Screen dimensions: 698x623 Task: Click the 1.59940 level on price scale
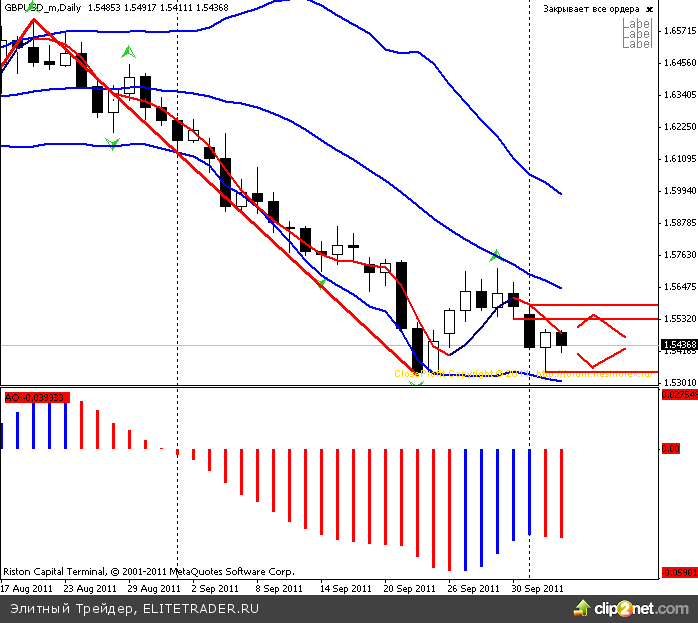tap(679, 191)
